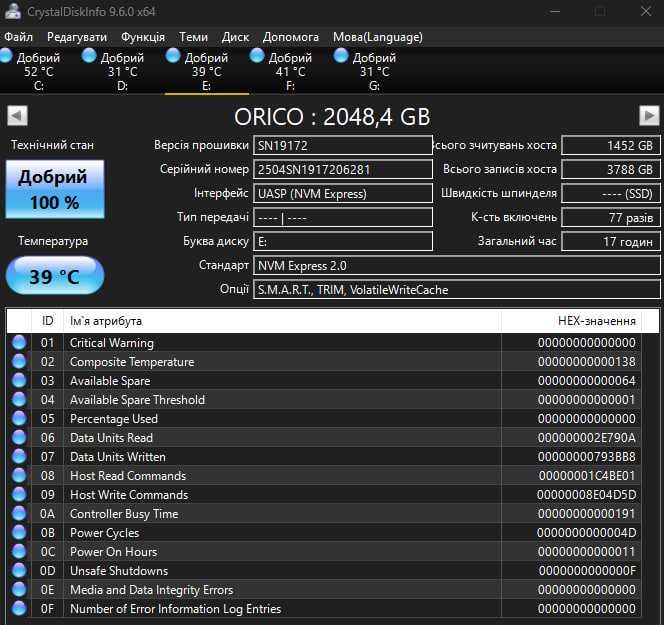This screenshot has height=625, width=664.
Task: Click status orb for Host Write Commands row
Action: (x=19, y=494)
